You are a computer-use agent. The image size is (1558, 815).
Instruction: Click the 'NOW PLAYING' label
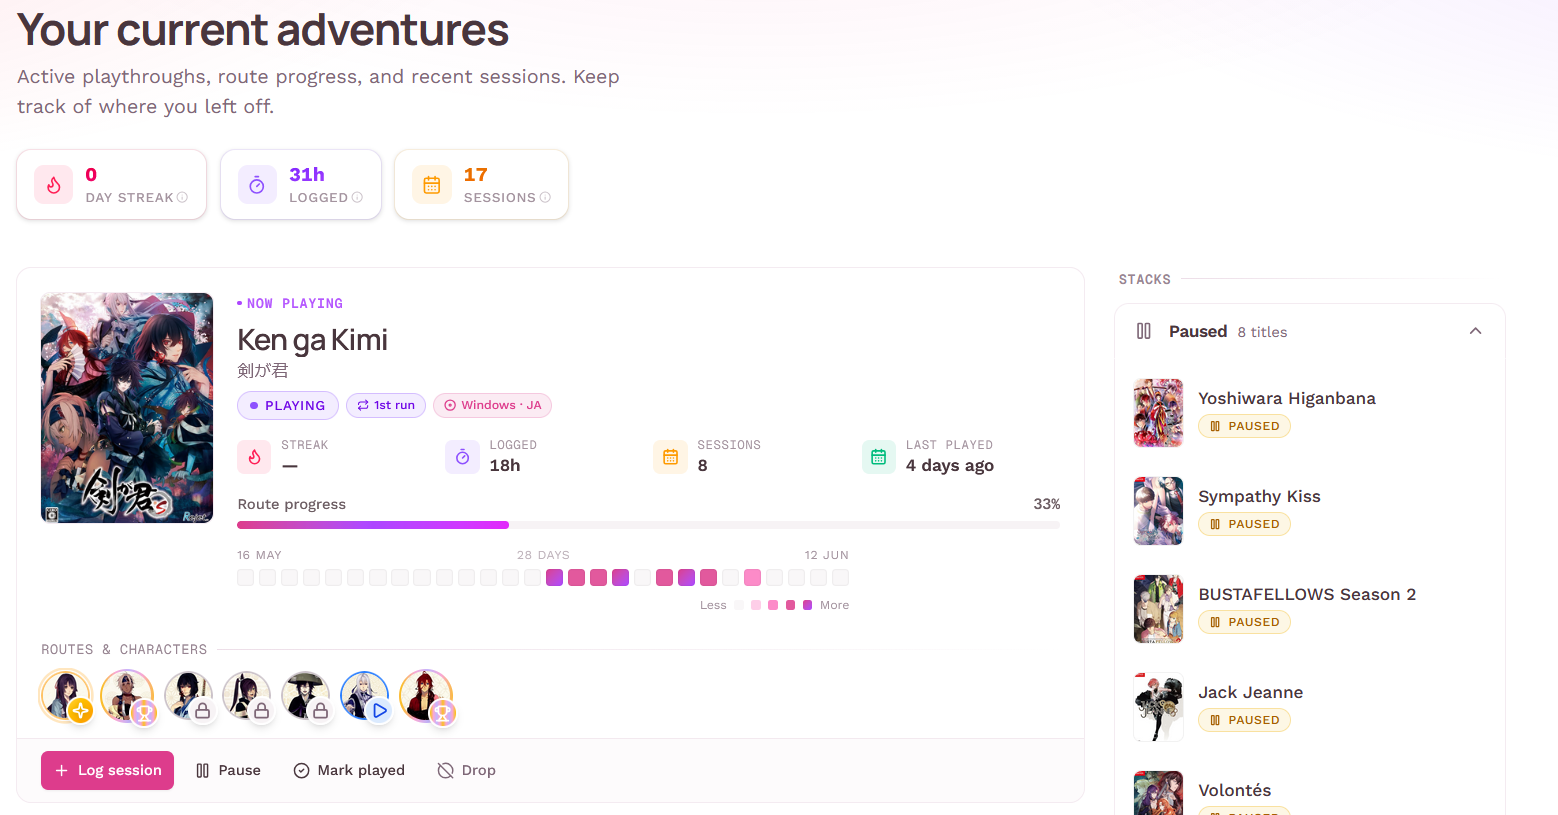(295, 303)
